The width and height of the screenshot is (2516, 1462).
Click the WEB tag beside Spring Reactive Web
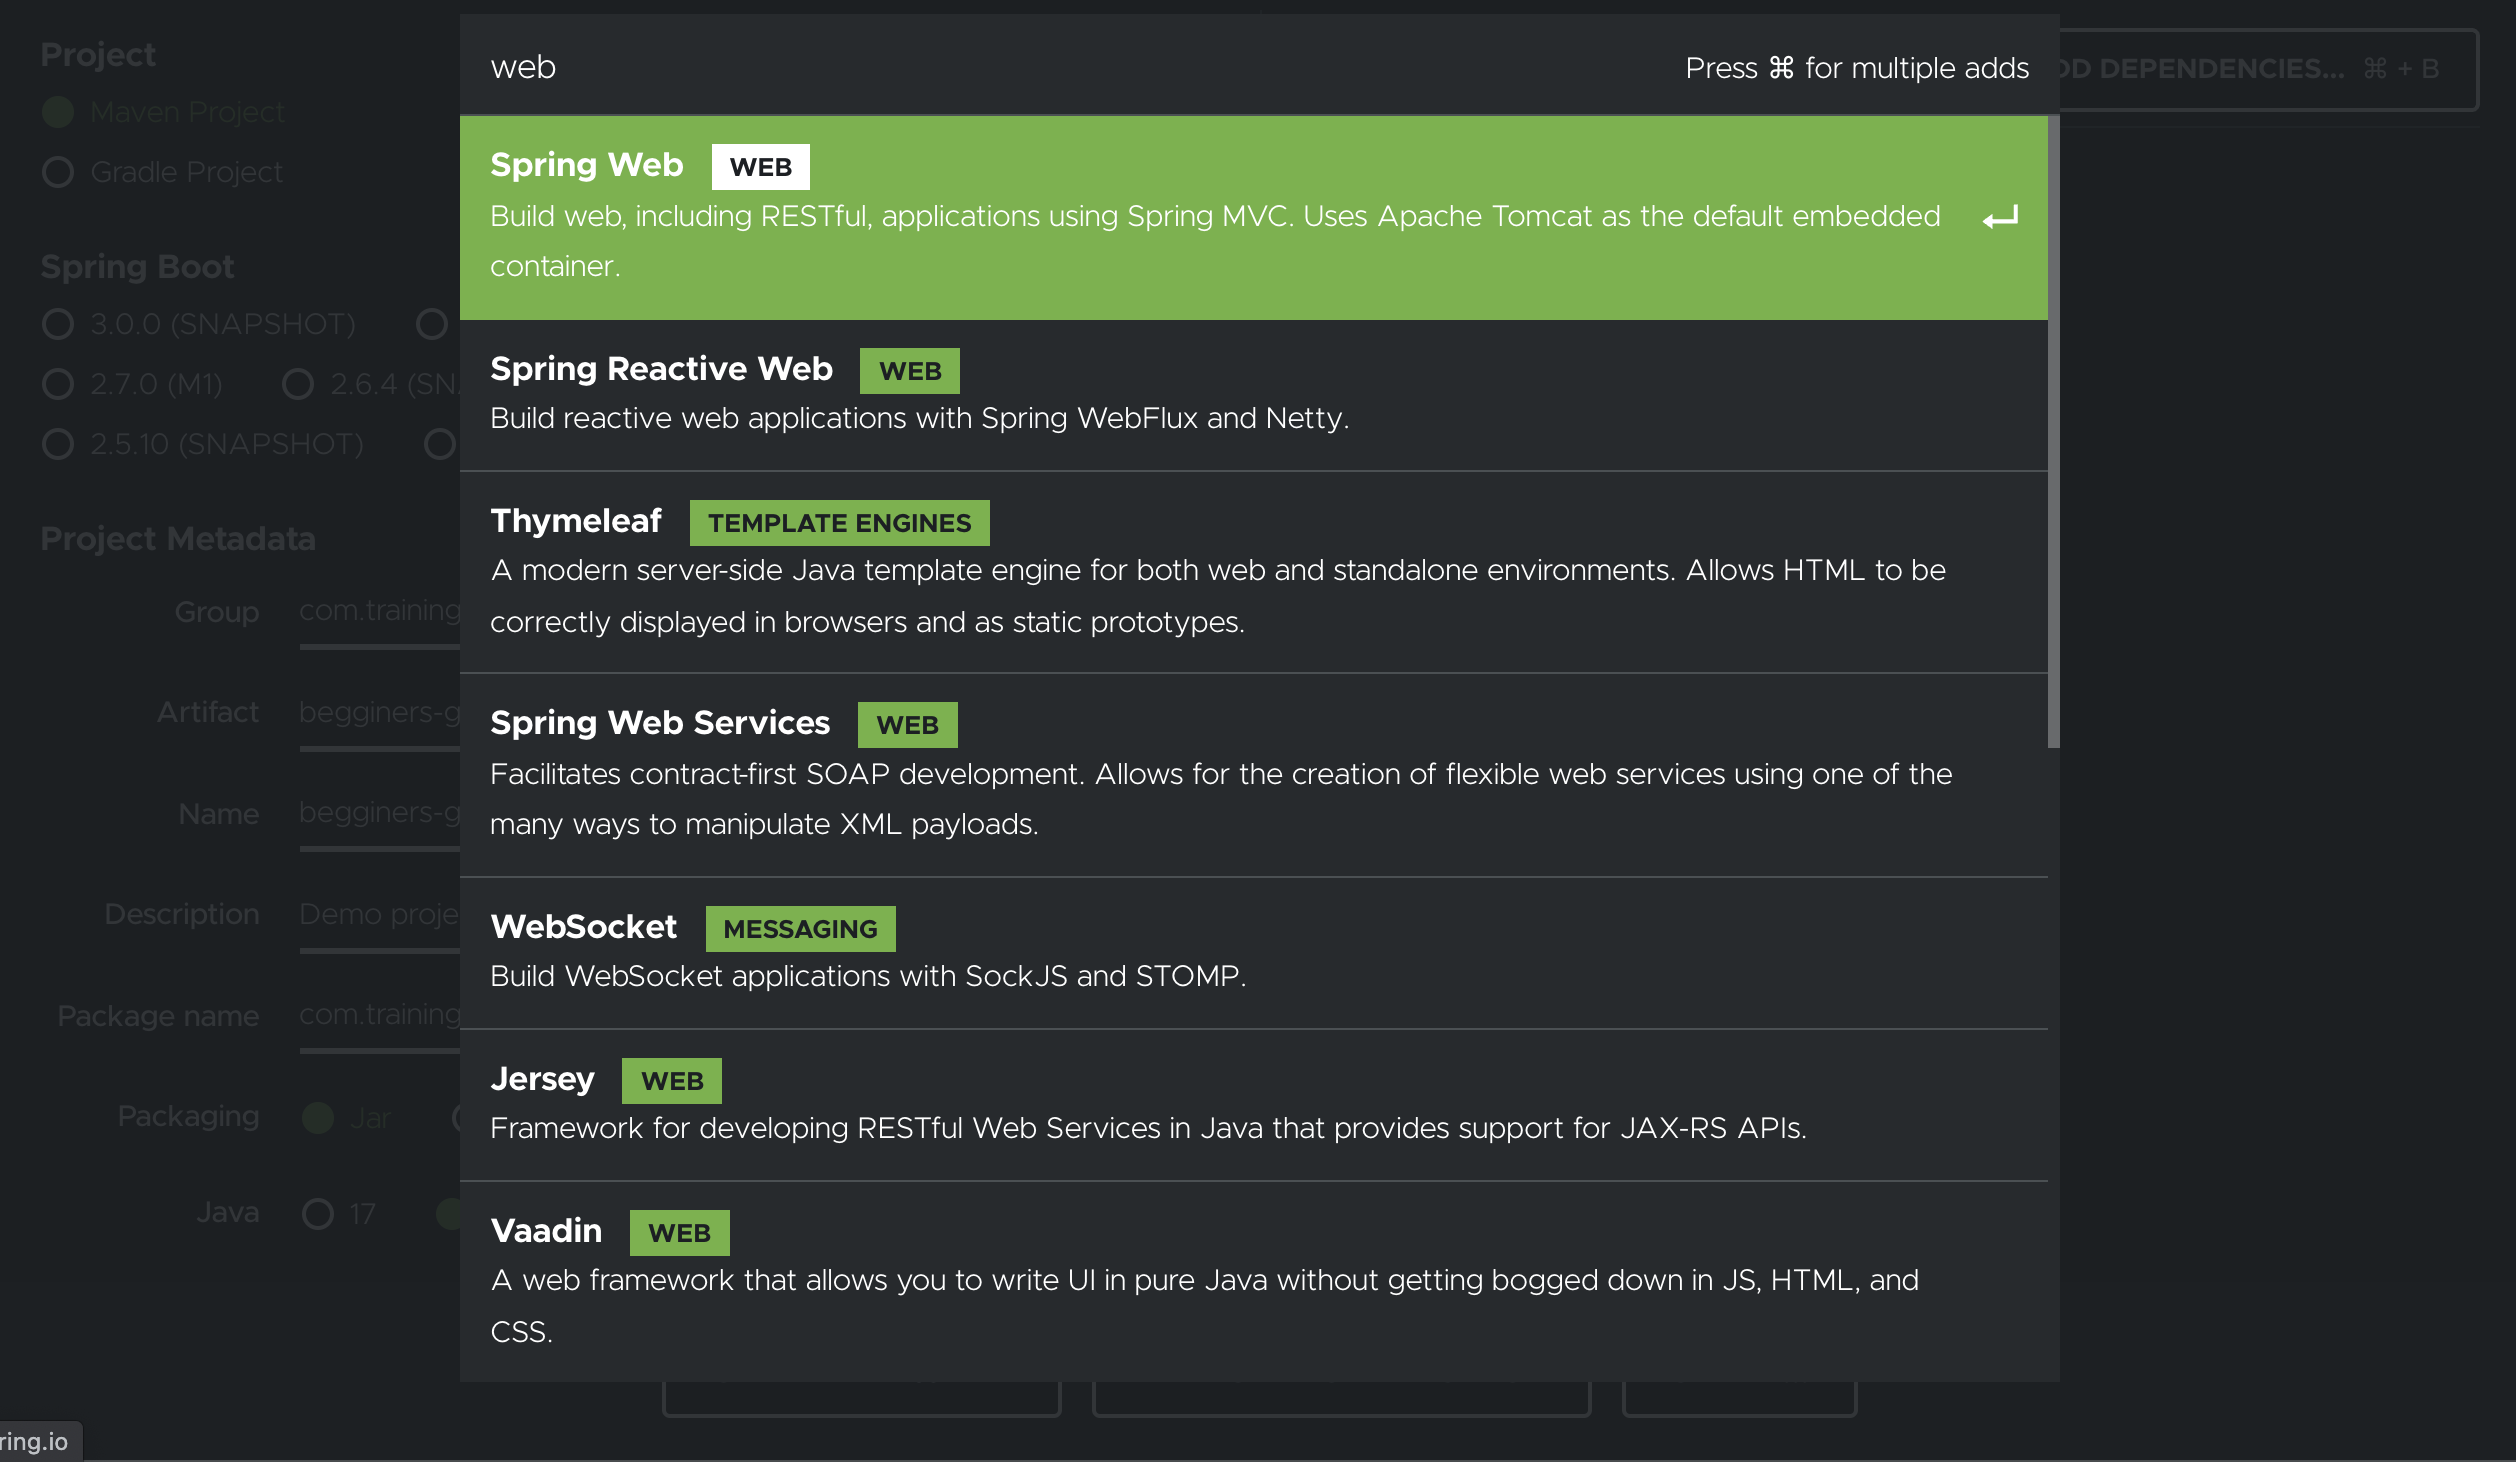[x=910, y=371]
